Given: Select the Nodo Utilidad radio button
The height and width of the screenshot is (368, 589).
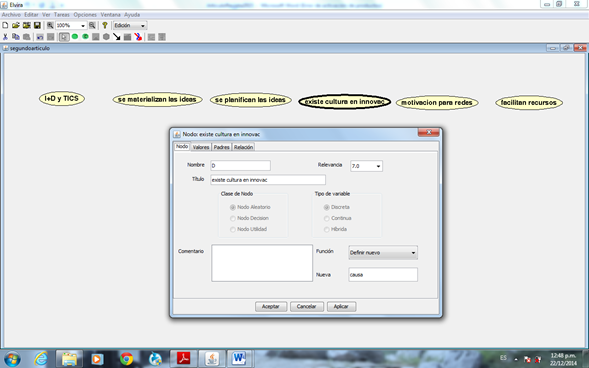Looking at the screenshot, I should point(233,229).
